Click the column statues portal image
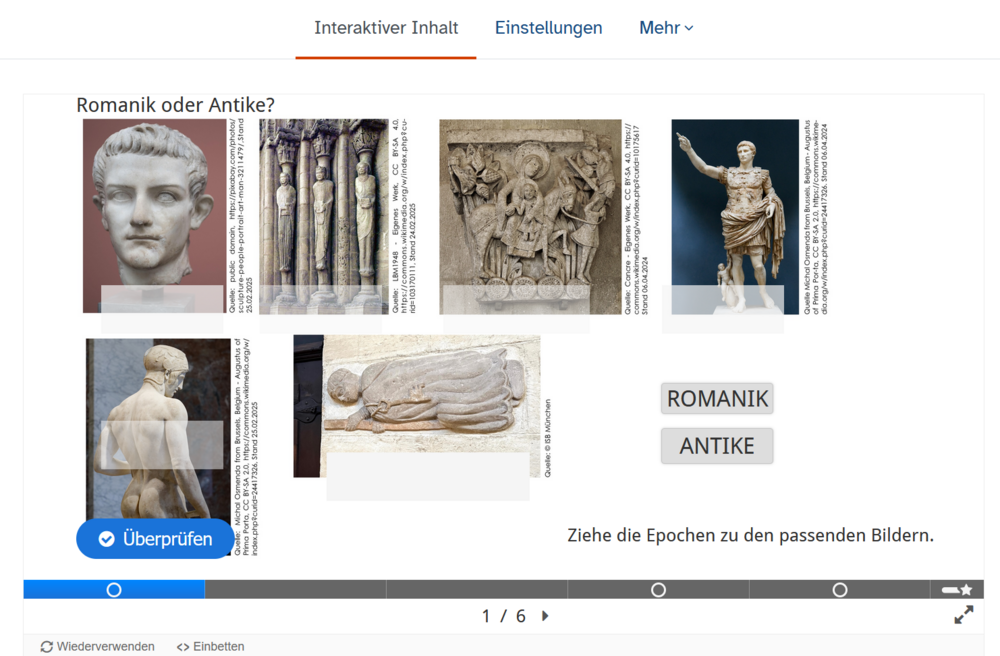This screenshot has width=1000, height=656. point(324,216)
